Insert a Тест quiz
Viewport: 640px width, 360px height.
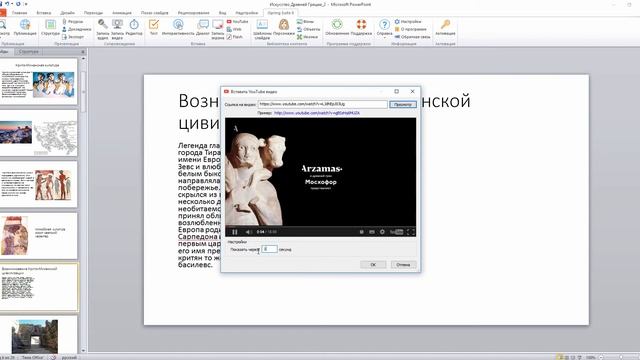tap(153, 27)
